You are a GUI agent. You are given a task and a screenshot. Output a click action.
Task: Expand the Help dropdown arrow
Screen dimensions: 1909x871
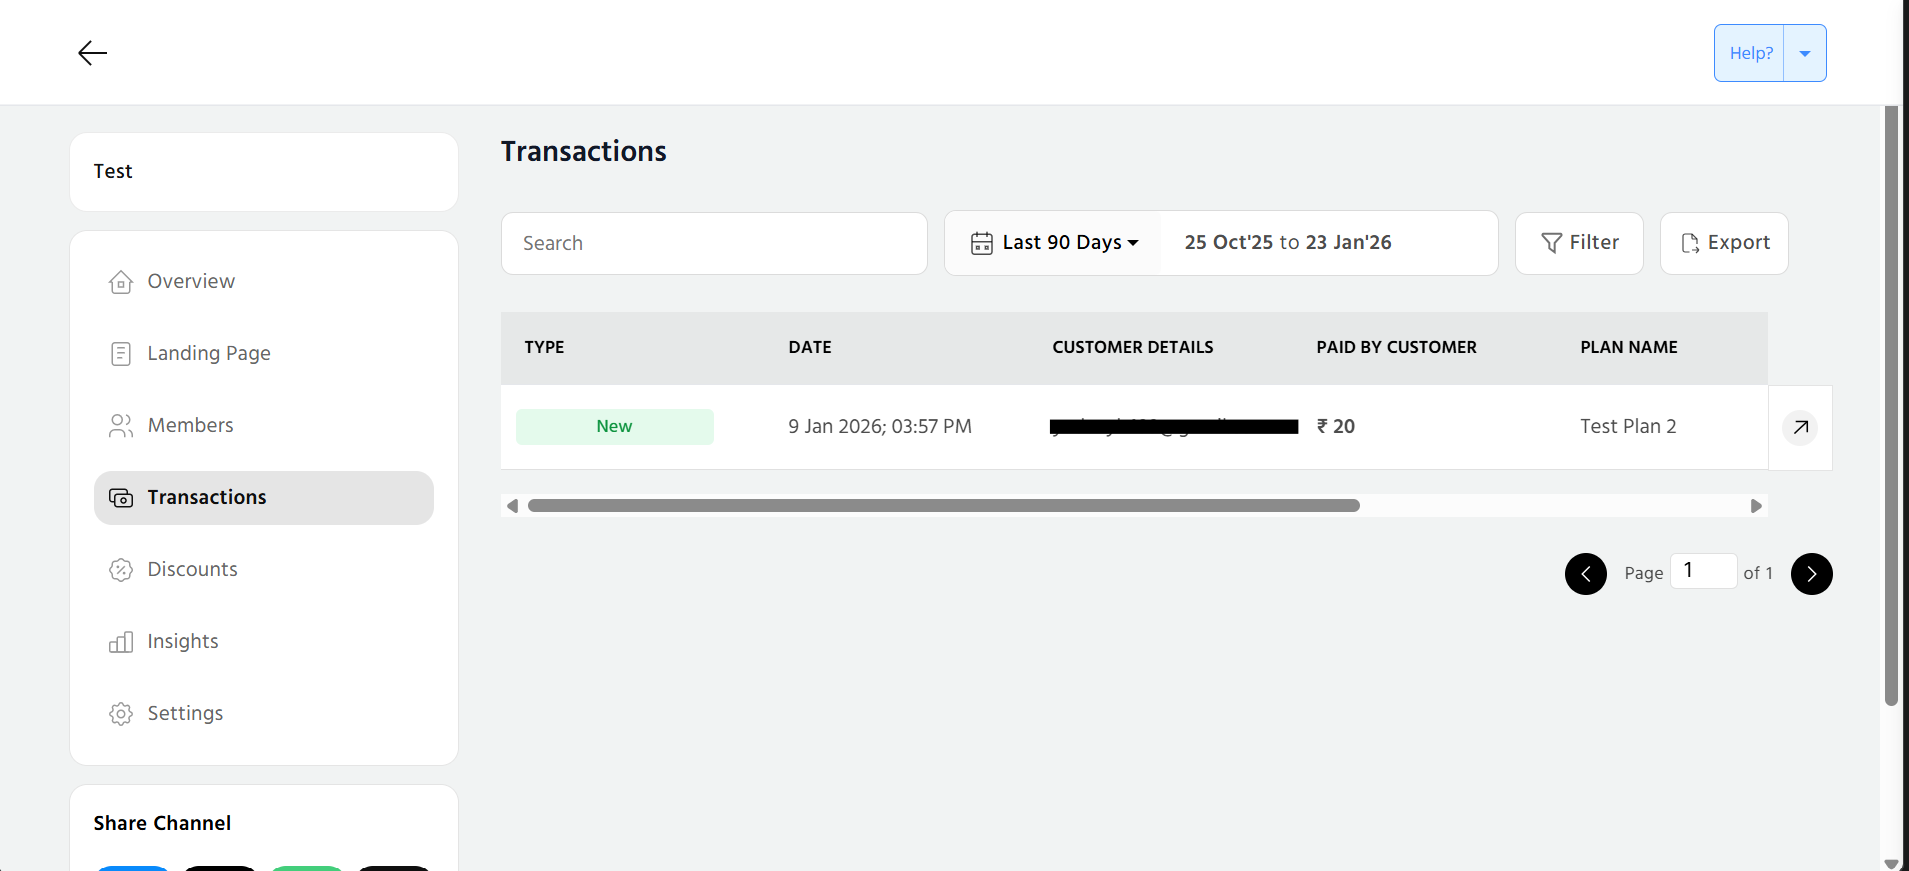[x=1804, y=53]
